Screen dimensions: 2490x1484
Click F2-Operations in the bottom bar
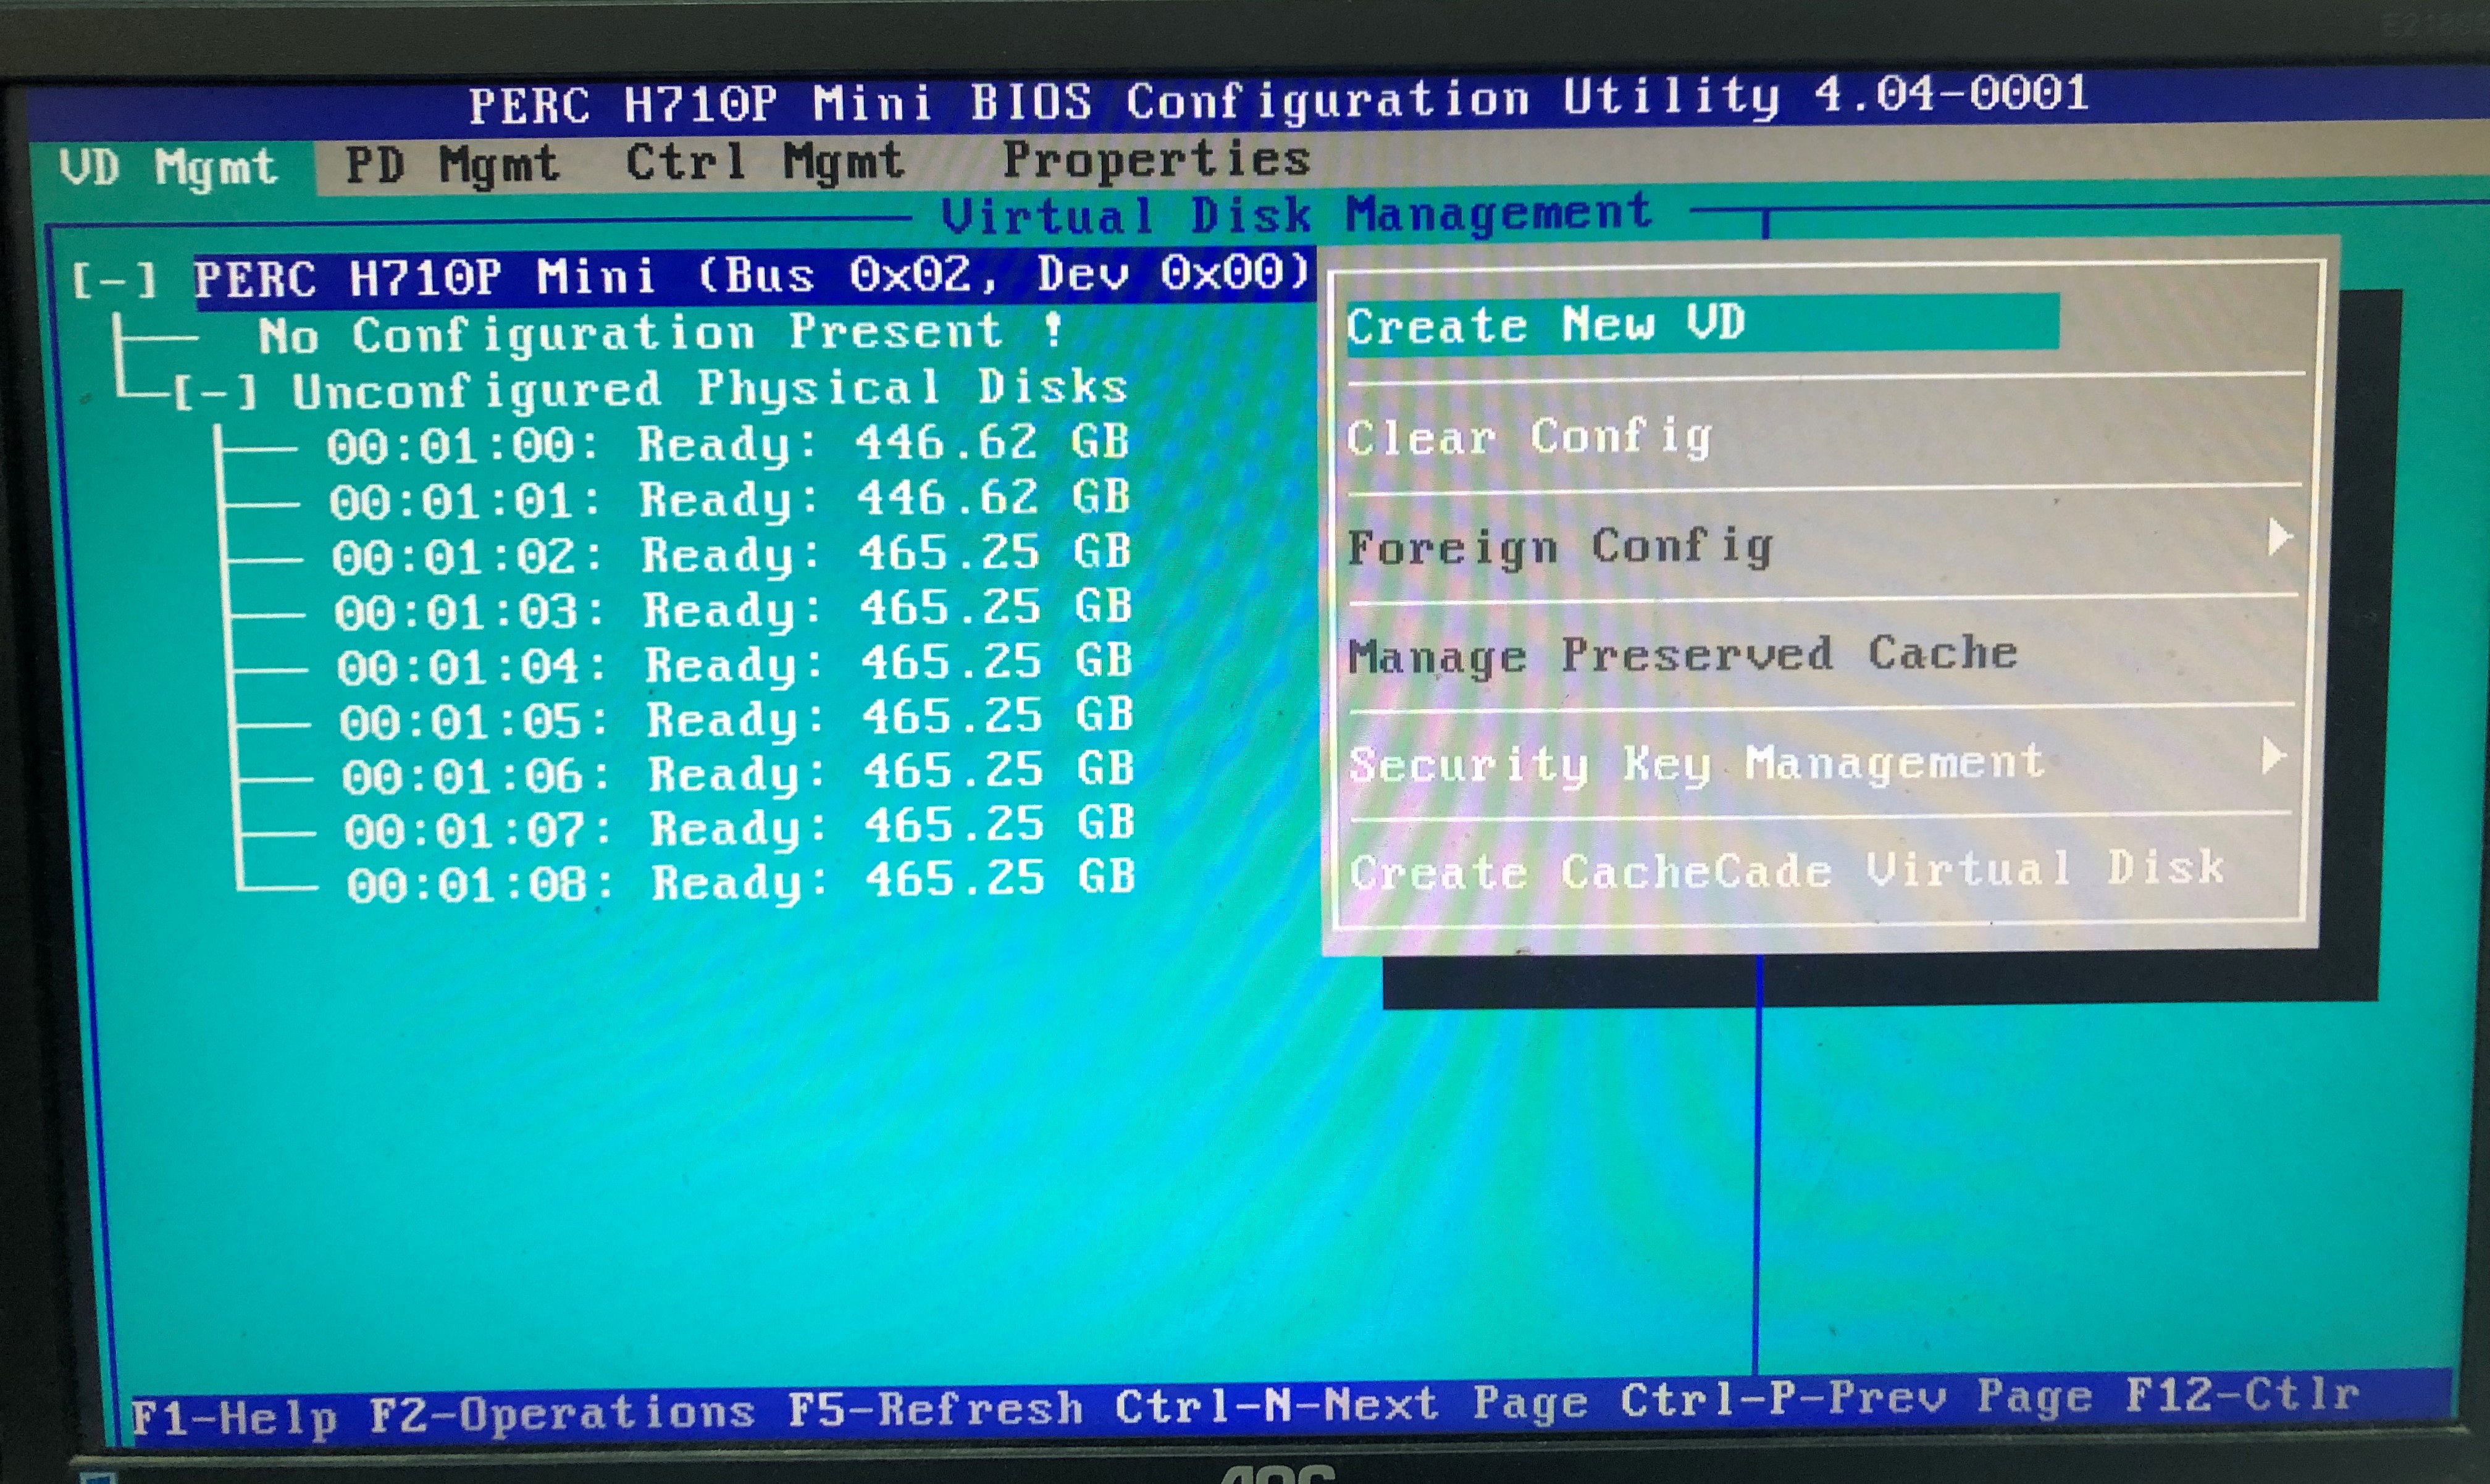561,1413
